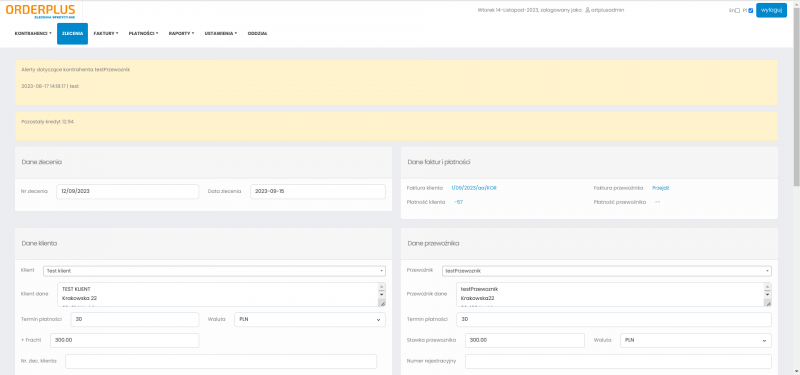Open client invoice link 1/09/2023/aa/KOR

click(x=474, y=188)
